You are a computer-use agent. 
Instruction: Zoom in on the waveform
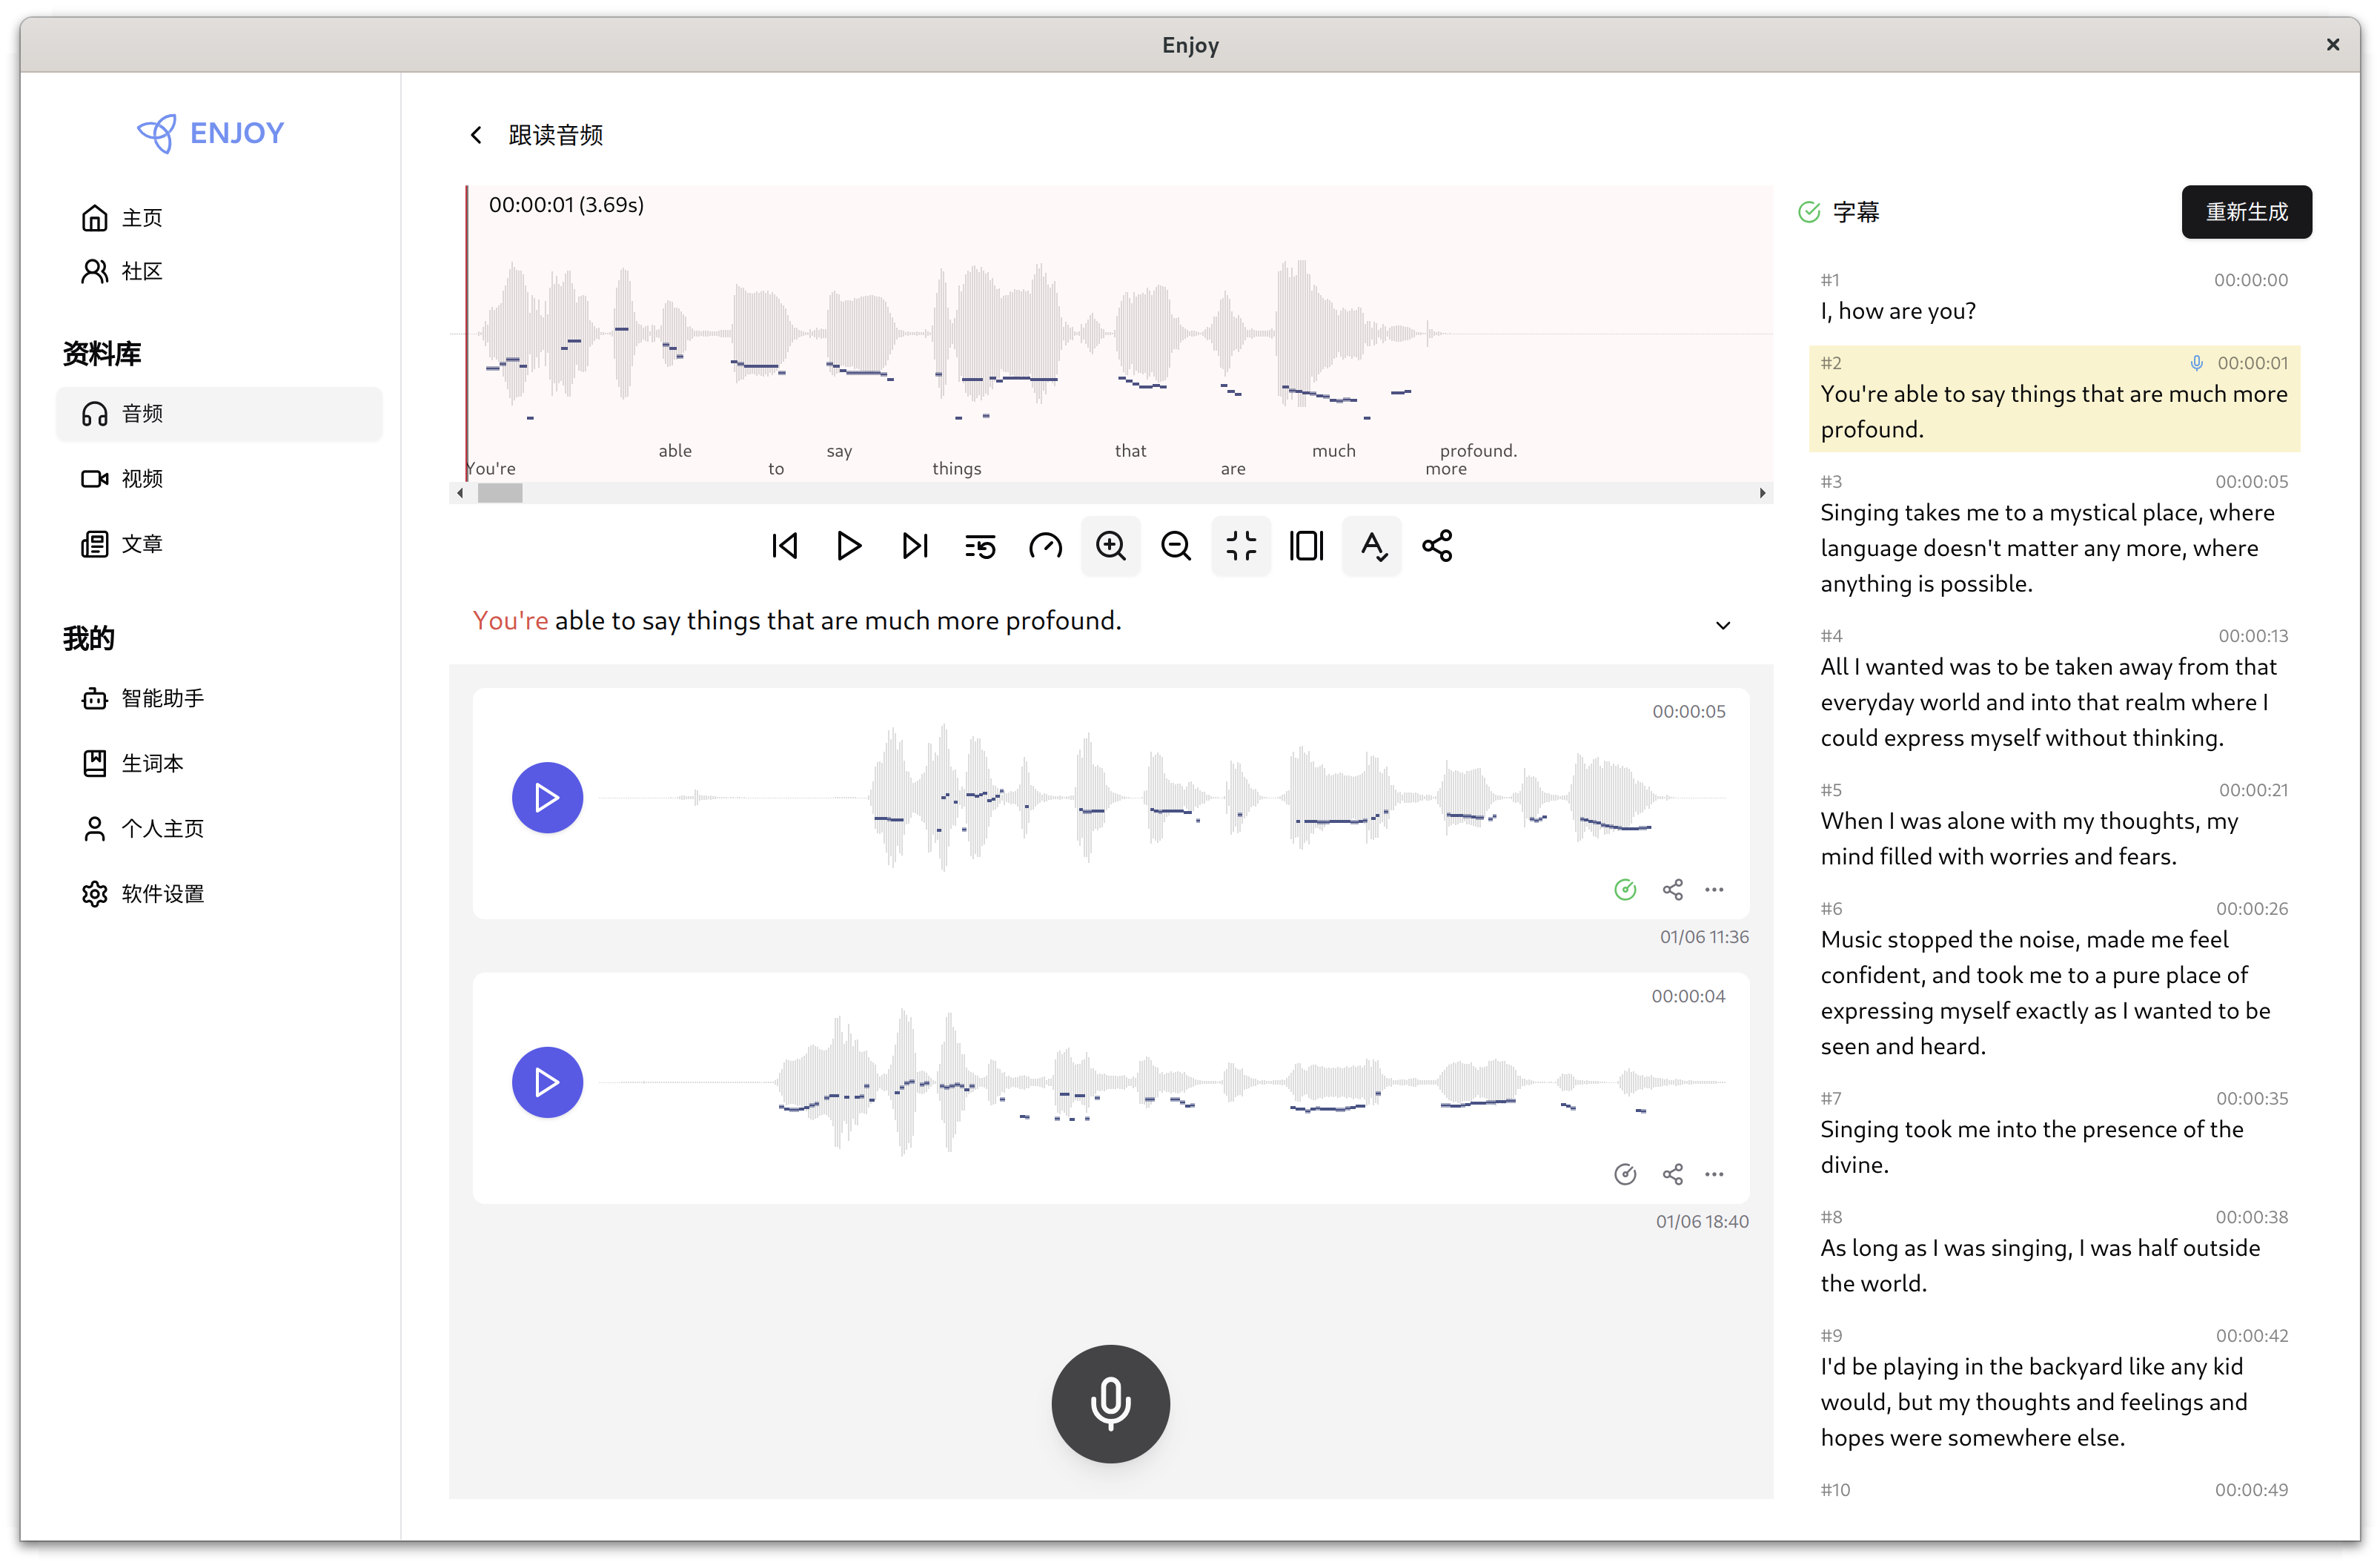1110,546
